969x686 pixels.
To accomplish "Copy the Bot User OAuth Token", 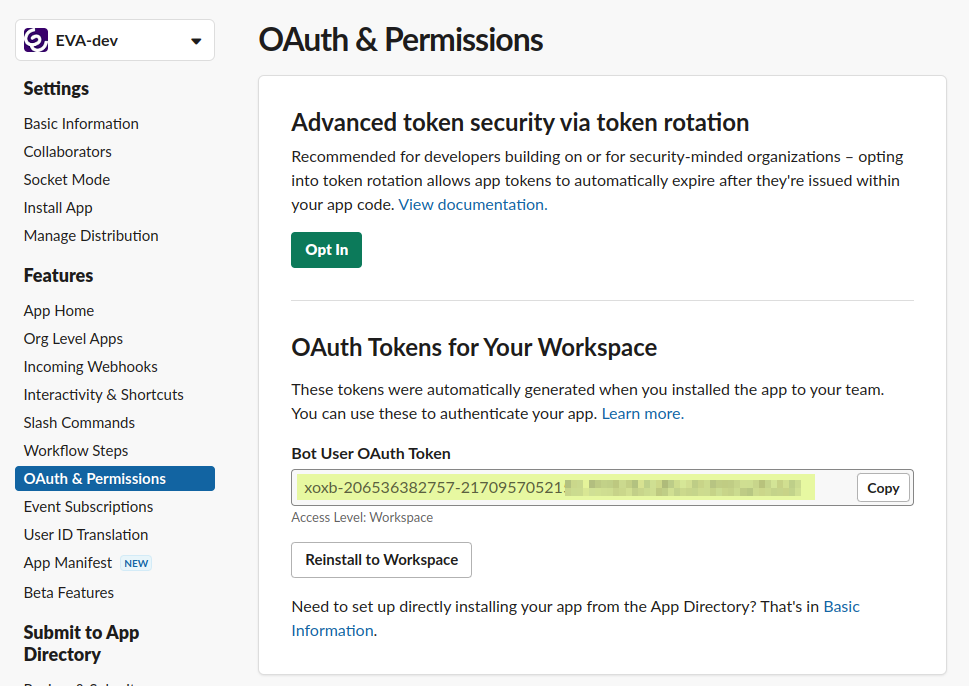I will click(x=883, y=488).
